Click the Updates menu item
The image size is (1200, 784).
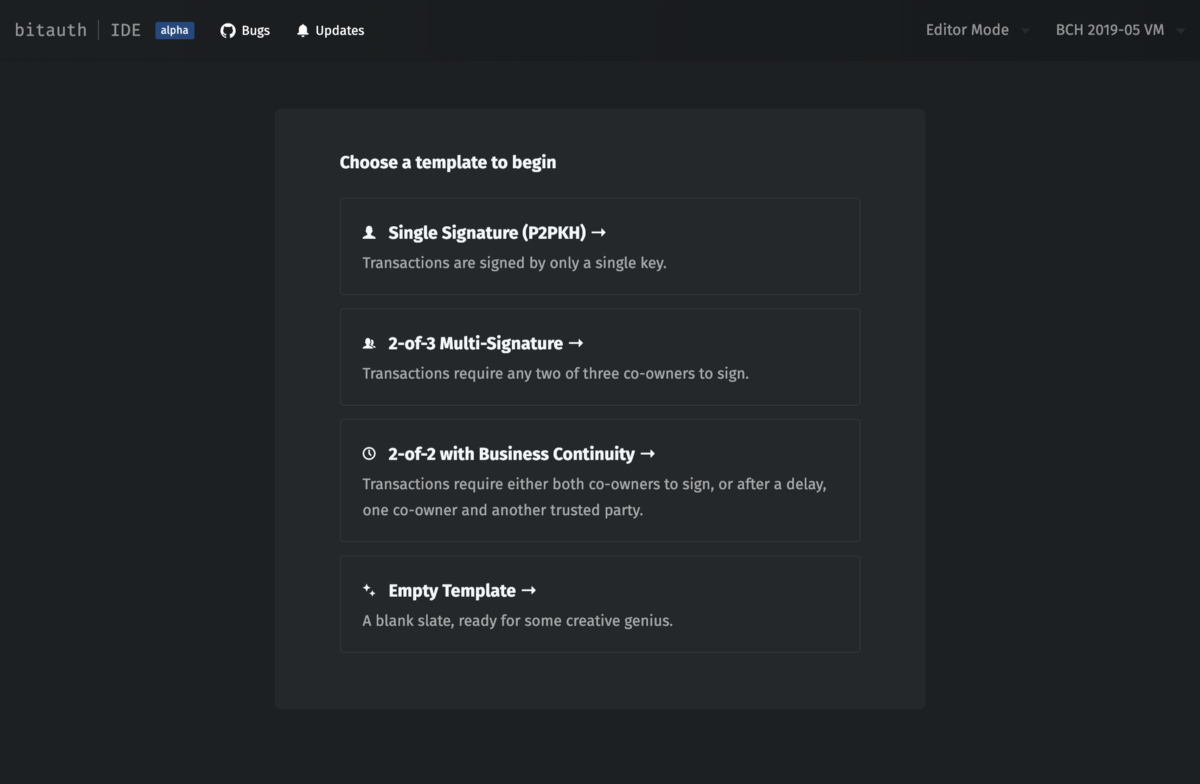click(338, 30)
